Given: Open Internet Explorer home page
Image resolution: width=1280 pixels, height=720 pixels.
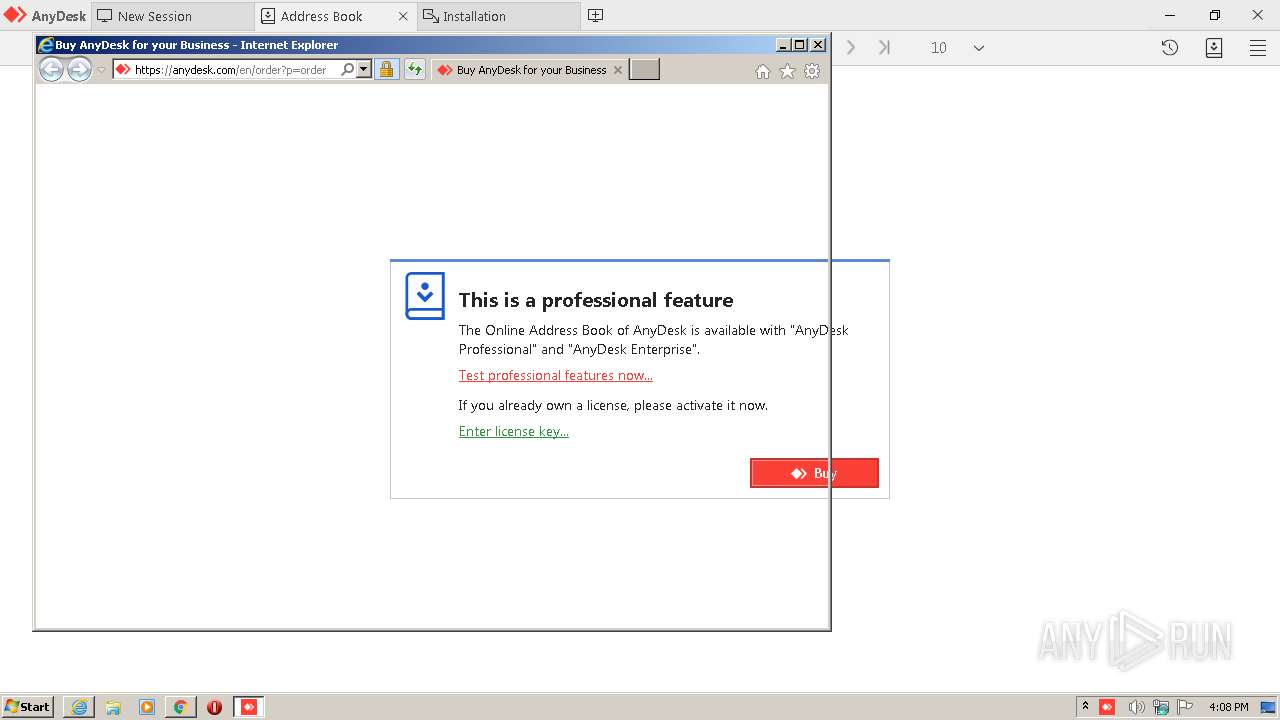Looking at the screenshot, I should click(x=763, y=71).
